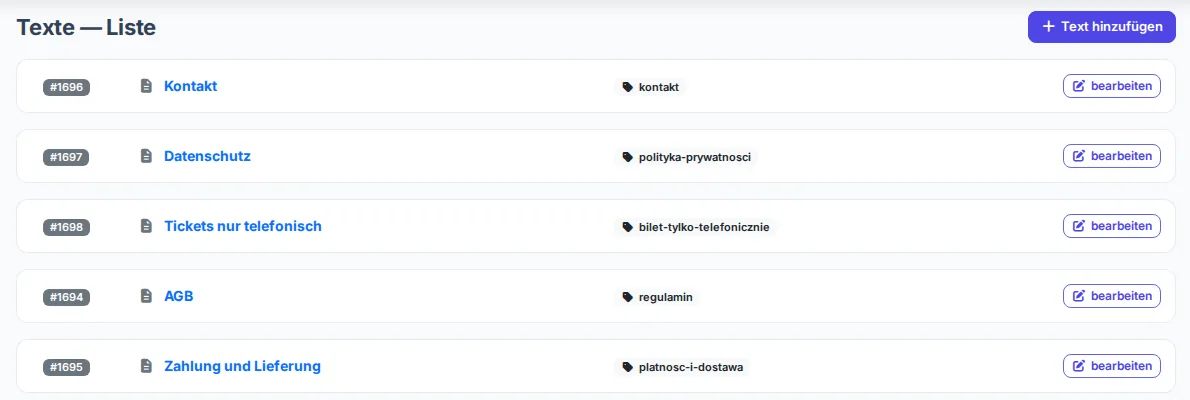
Task: Click the tag icon next to kontakt
Action: (628, 87)
